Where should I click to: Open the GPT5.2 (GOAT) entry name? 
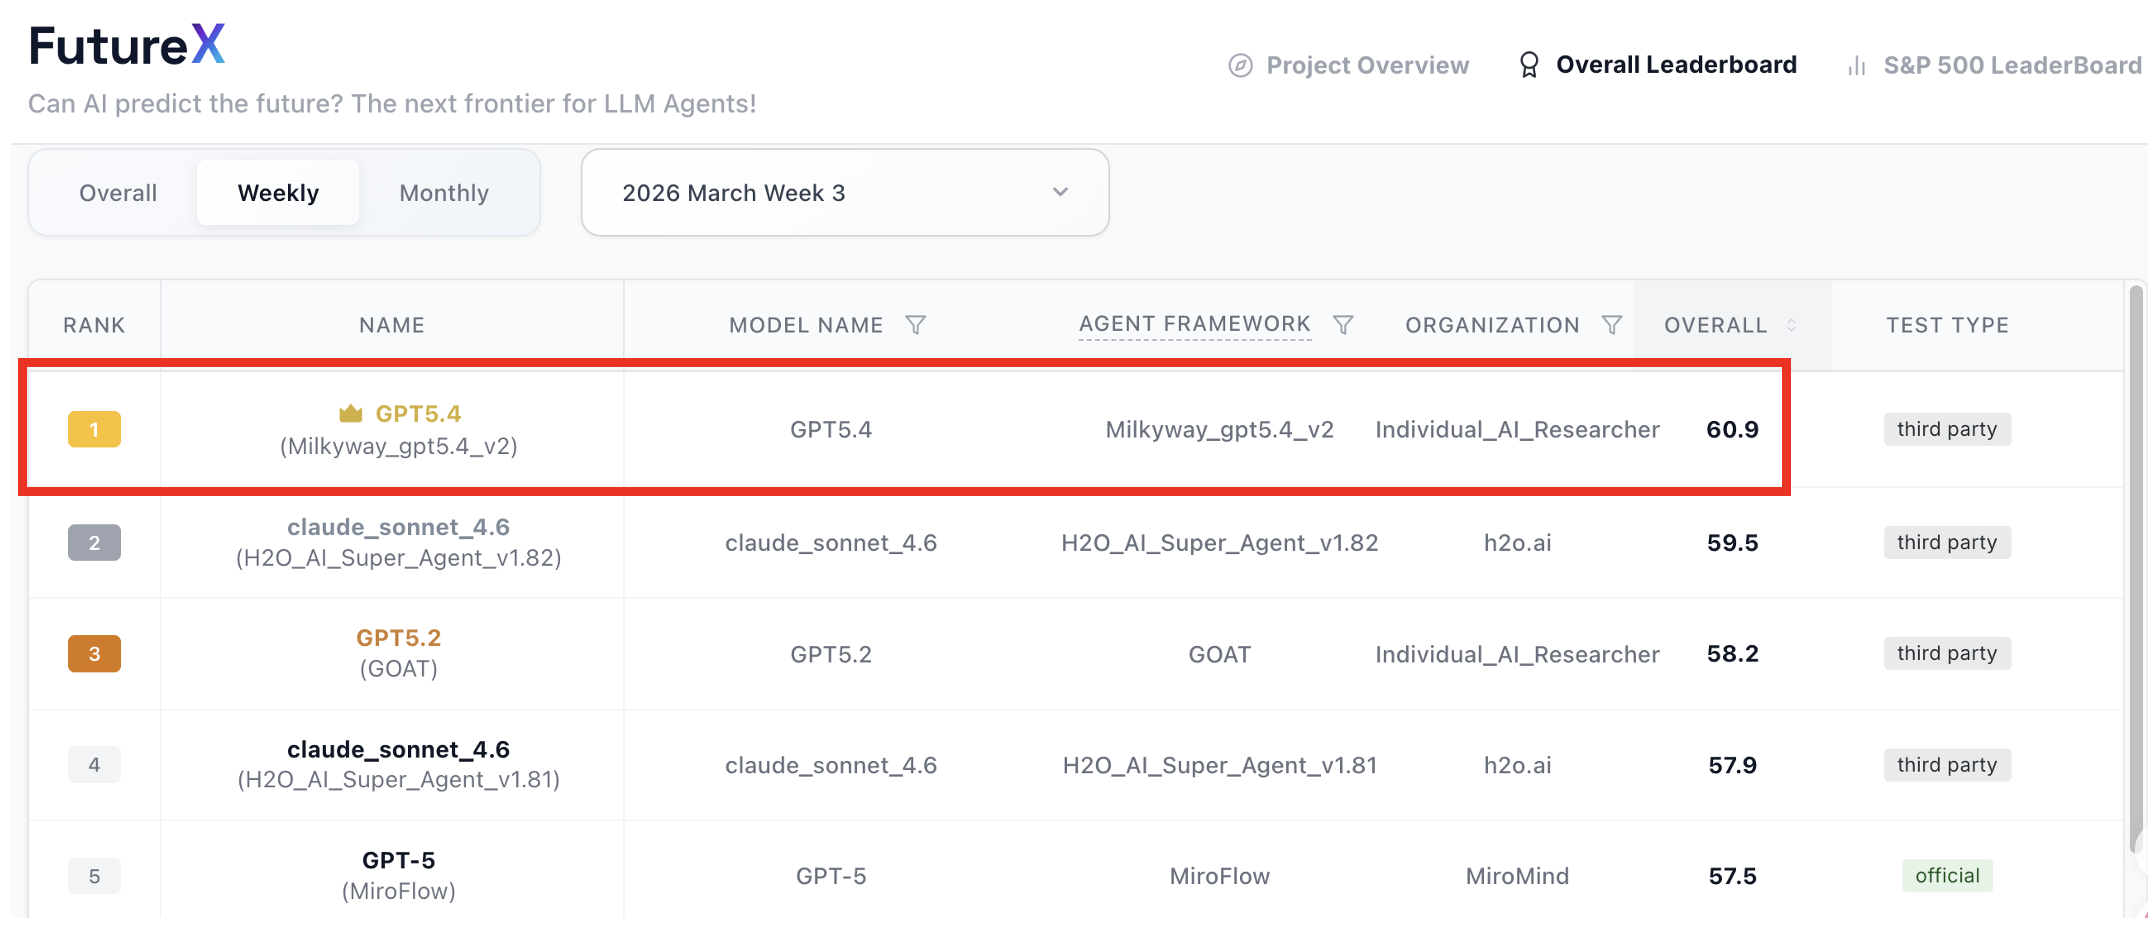click(x=398, y=653)
